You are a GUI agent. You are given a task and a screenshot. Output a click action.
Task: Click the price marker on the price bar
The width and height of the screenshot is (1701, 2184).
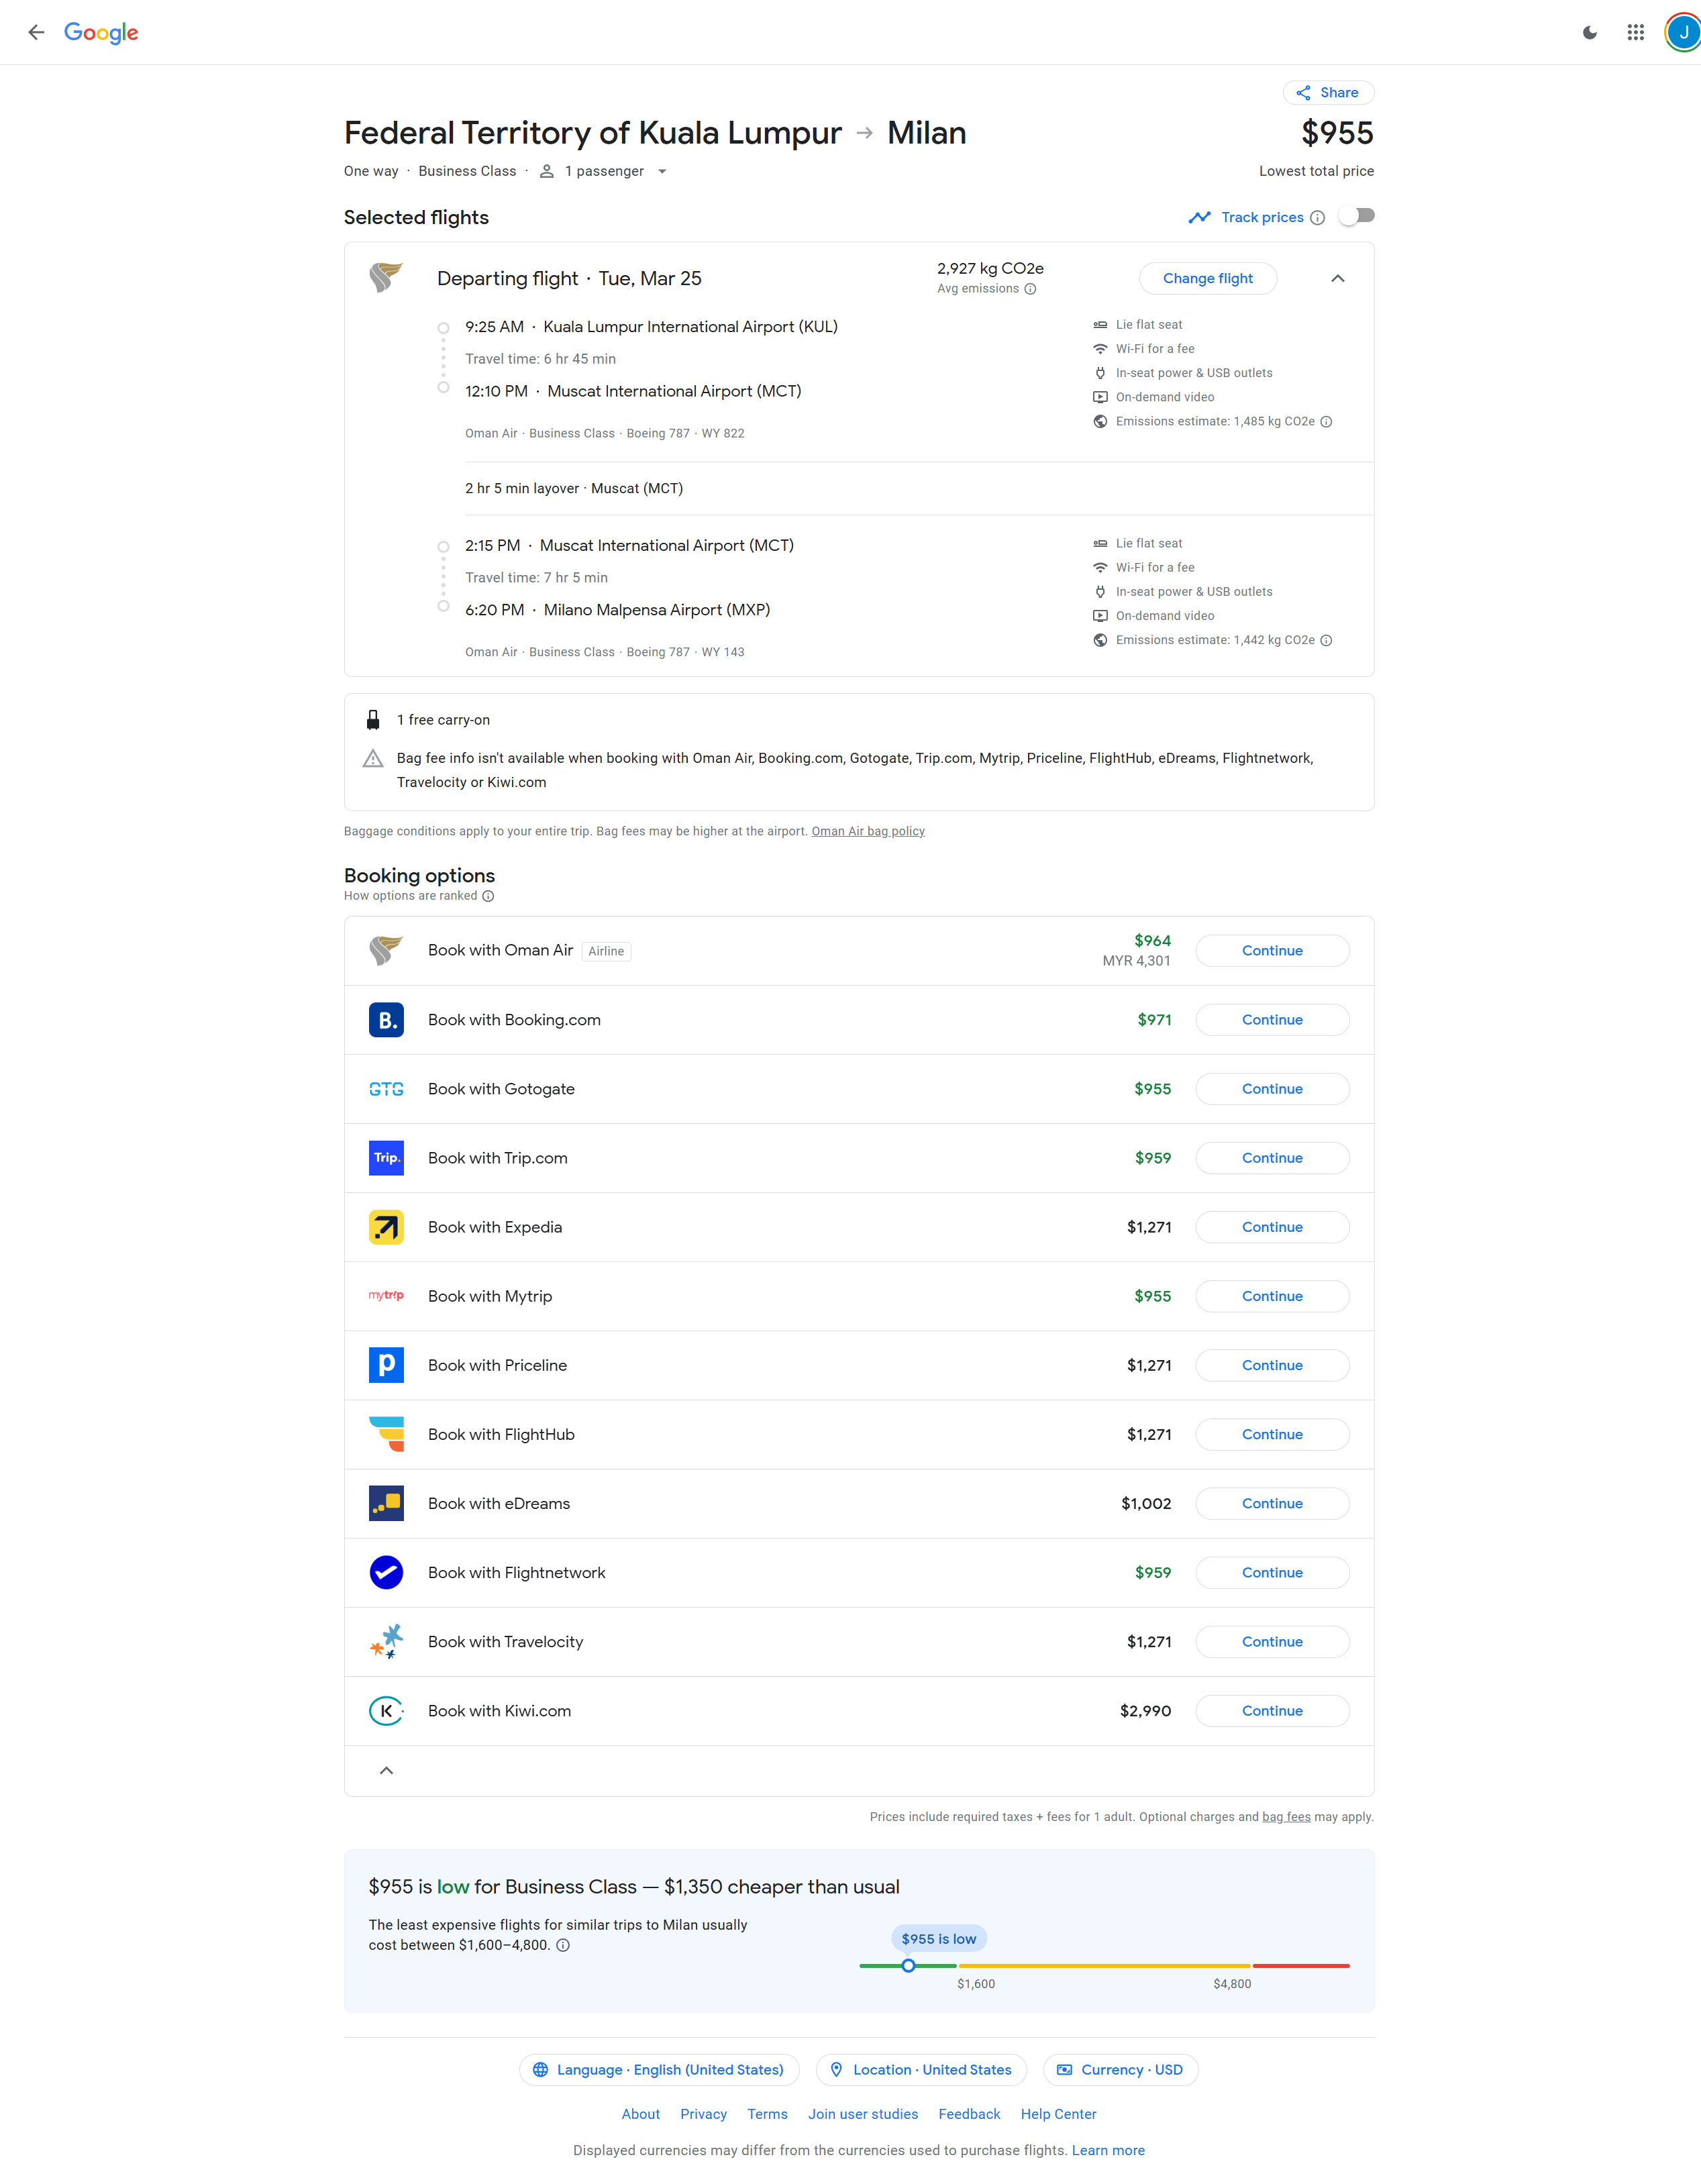[x=908, y=1966]
